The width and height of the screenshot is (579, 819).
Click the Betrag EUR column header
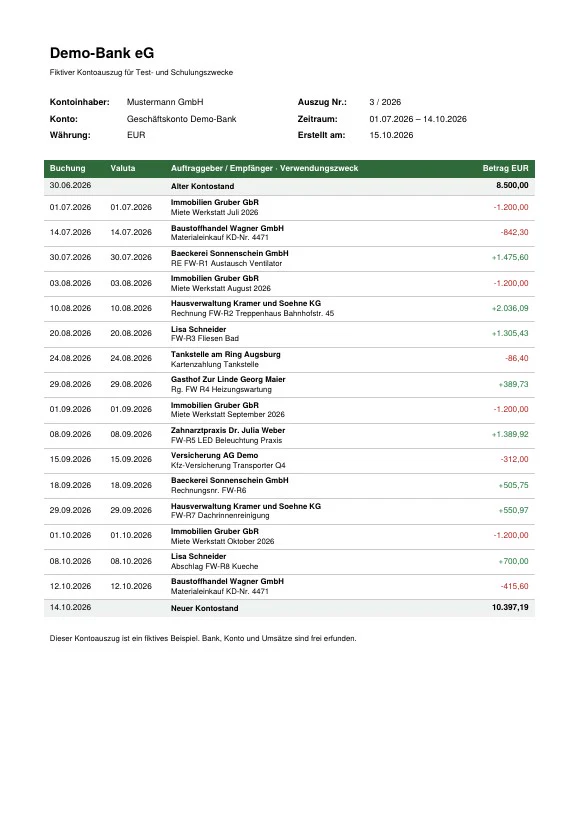pos(505,168)
